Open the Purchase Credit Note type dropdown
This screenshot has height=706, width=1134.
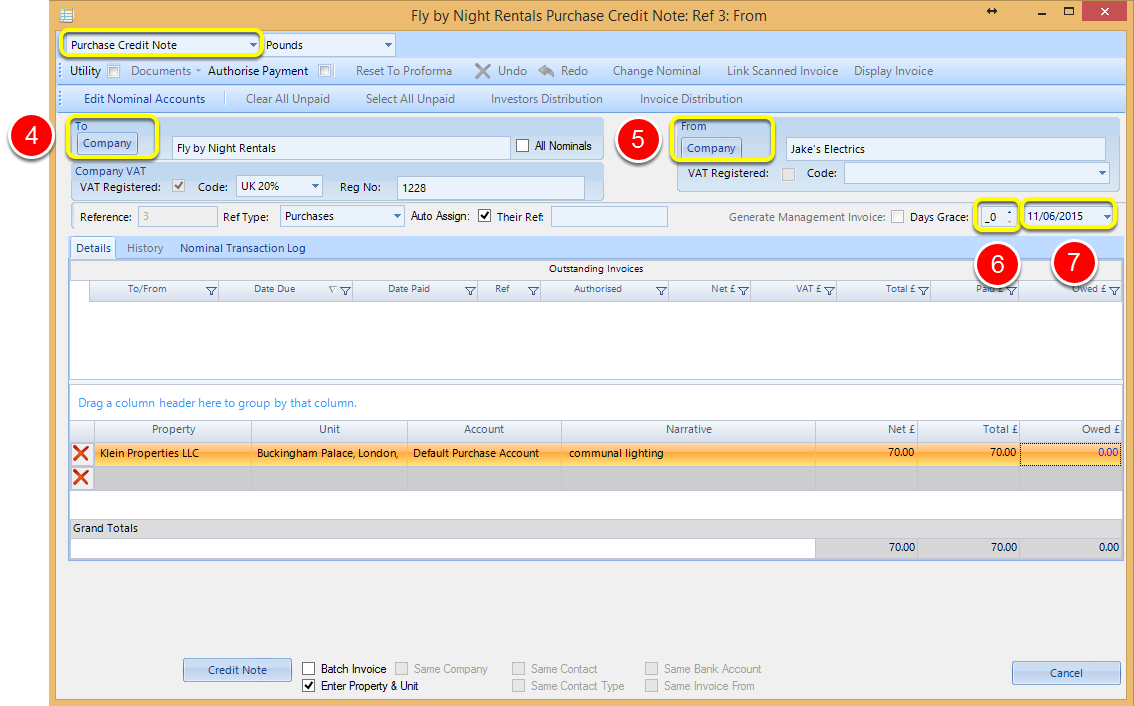pyautogui.click(x=252, y=45)
